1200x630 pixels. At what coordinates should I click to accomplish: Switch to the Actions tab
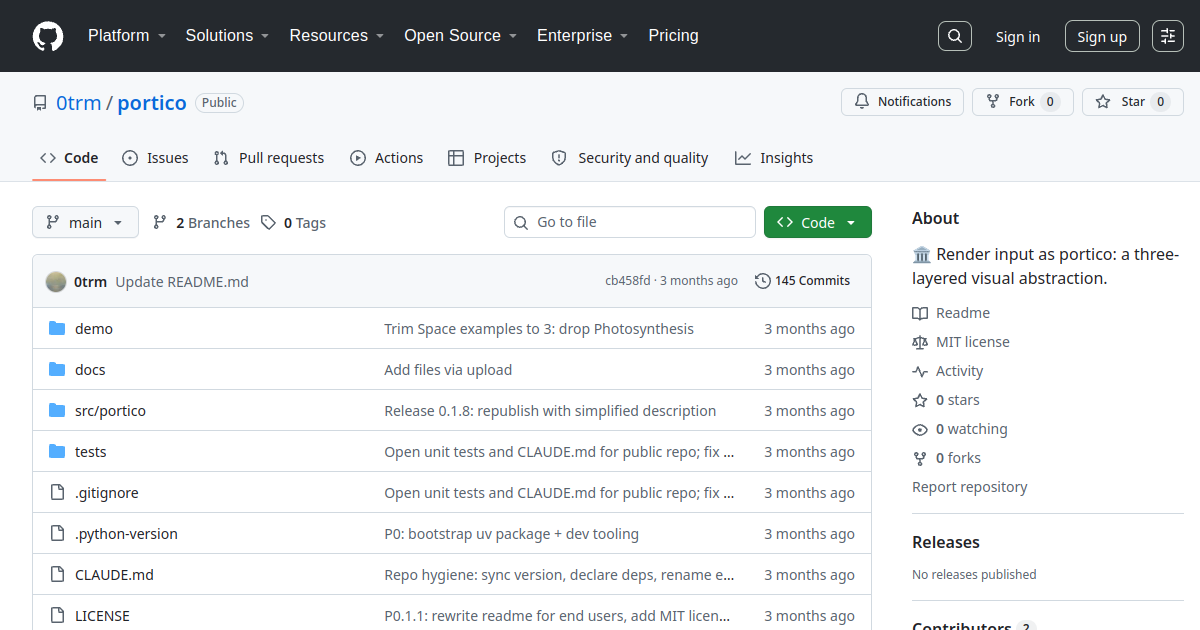(x=387, y=158)
